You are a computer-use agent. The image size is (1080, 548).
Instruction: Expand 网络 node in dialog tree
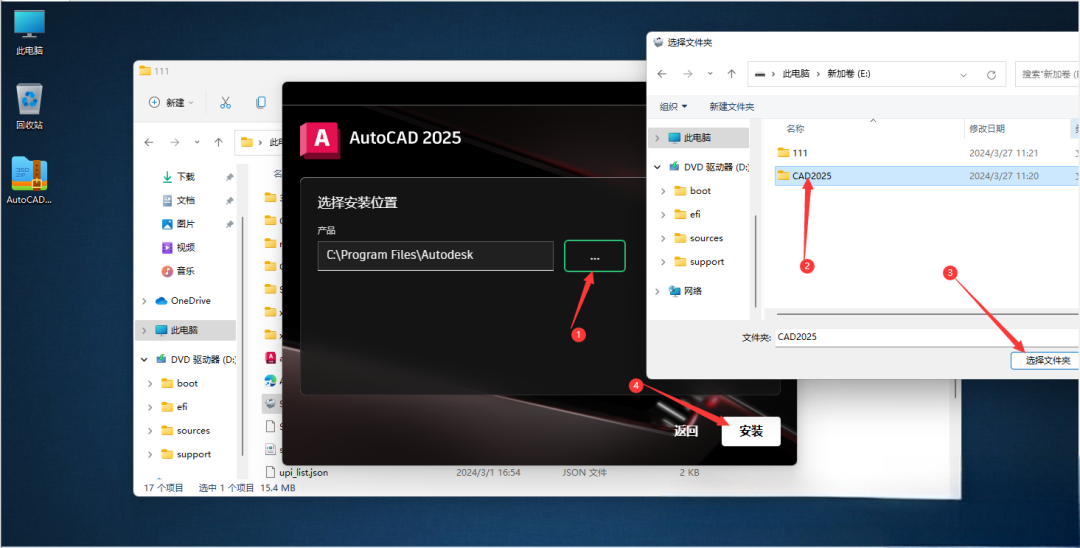(657, 291)
